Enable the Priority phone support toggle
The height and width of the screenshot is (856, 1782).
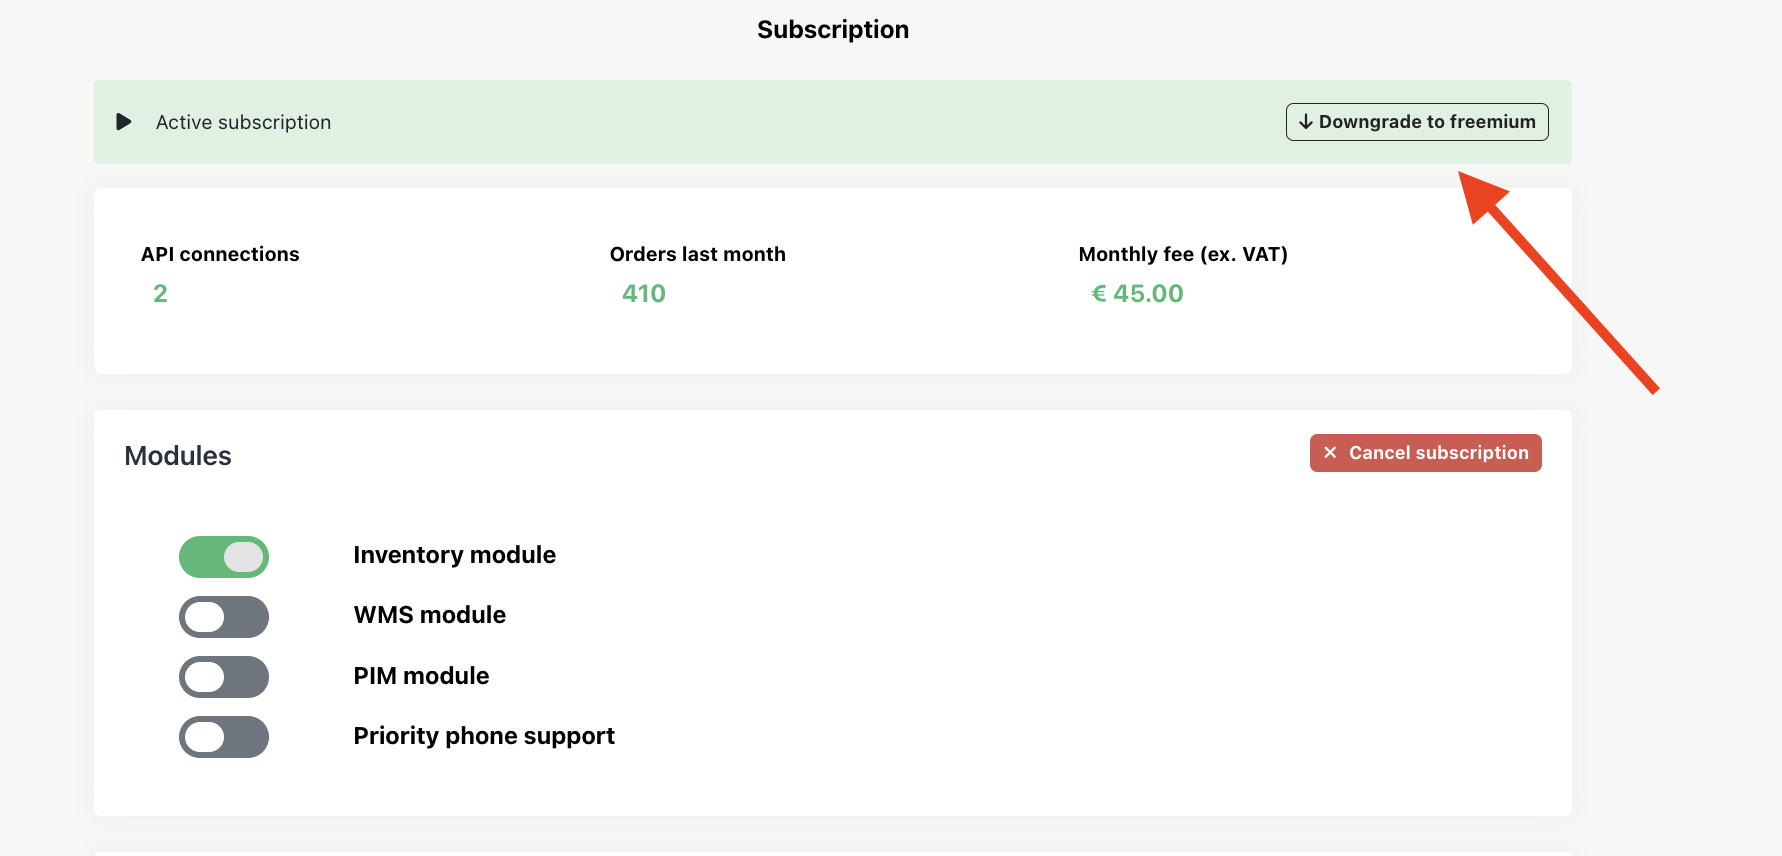coord(224,737)
